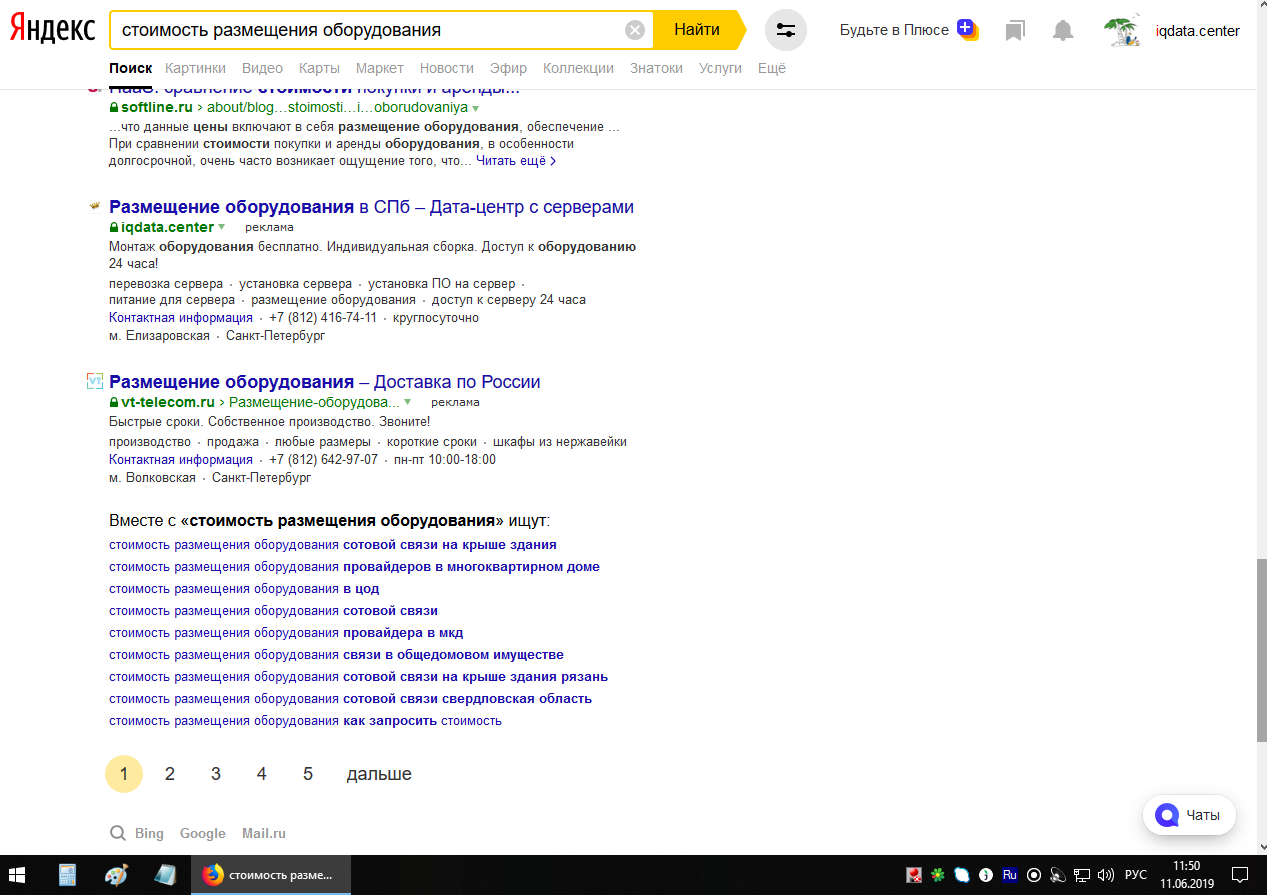The height and width of the screenshot is (895, 1267).
Task: Open the Маркет tab
Action: [x=380, y=68]
